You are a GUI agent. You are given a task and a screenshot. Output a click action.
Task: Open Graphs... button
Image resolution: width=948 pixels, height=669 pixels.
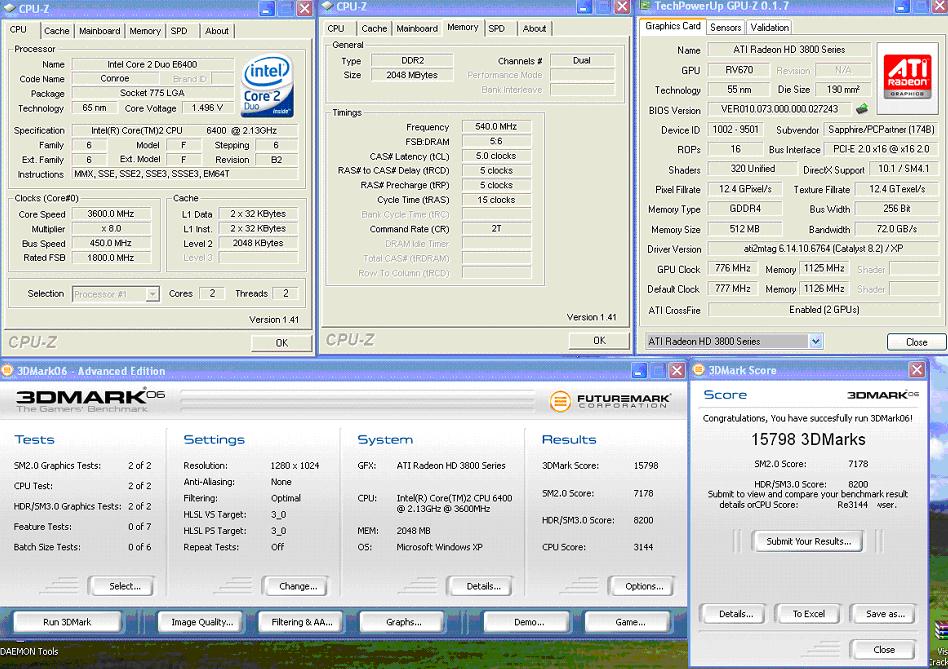coord(402,622)
